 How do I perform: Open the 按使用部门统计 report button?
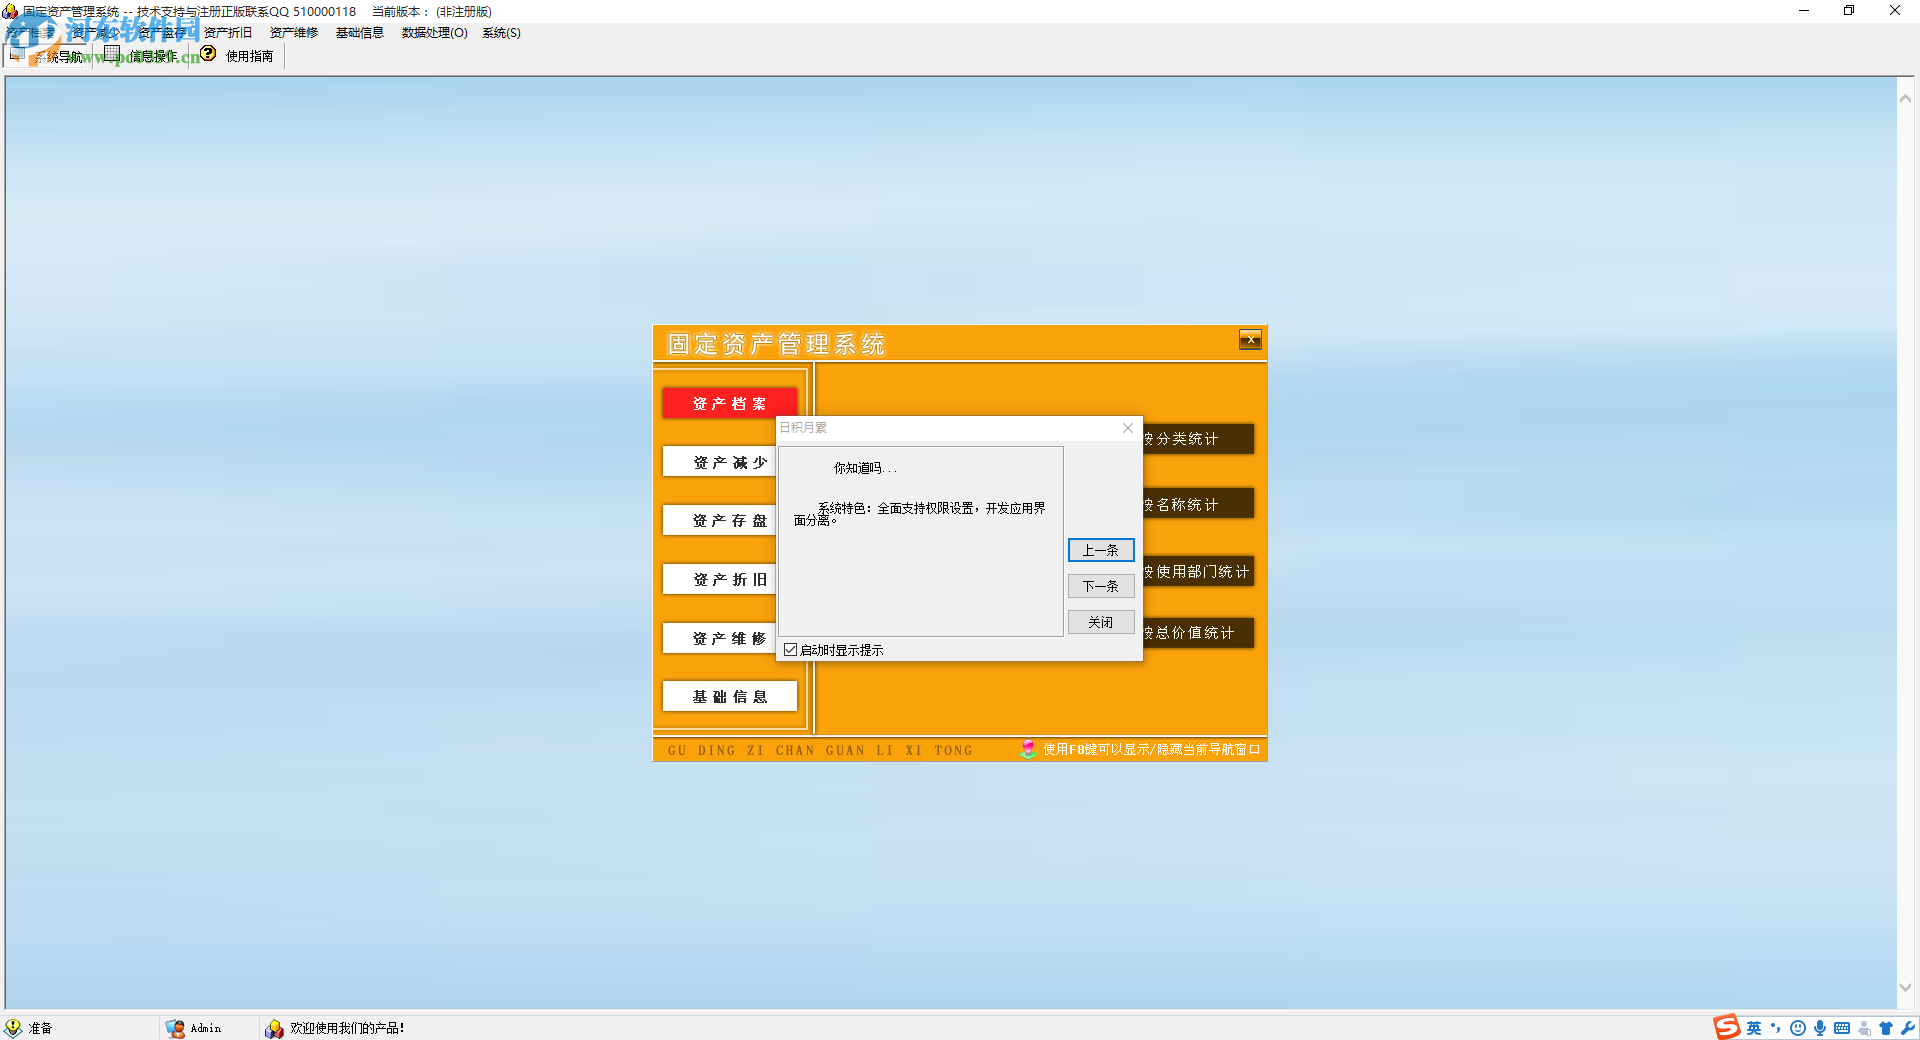pos(1198,572)
